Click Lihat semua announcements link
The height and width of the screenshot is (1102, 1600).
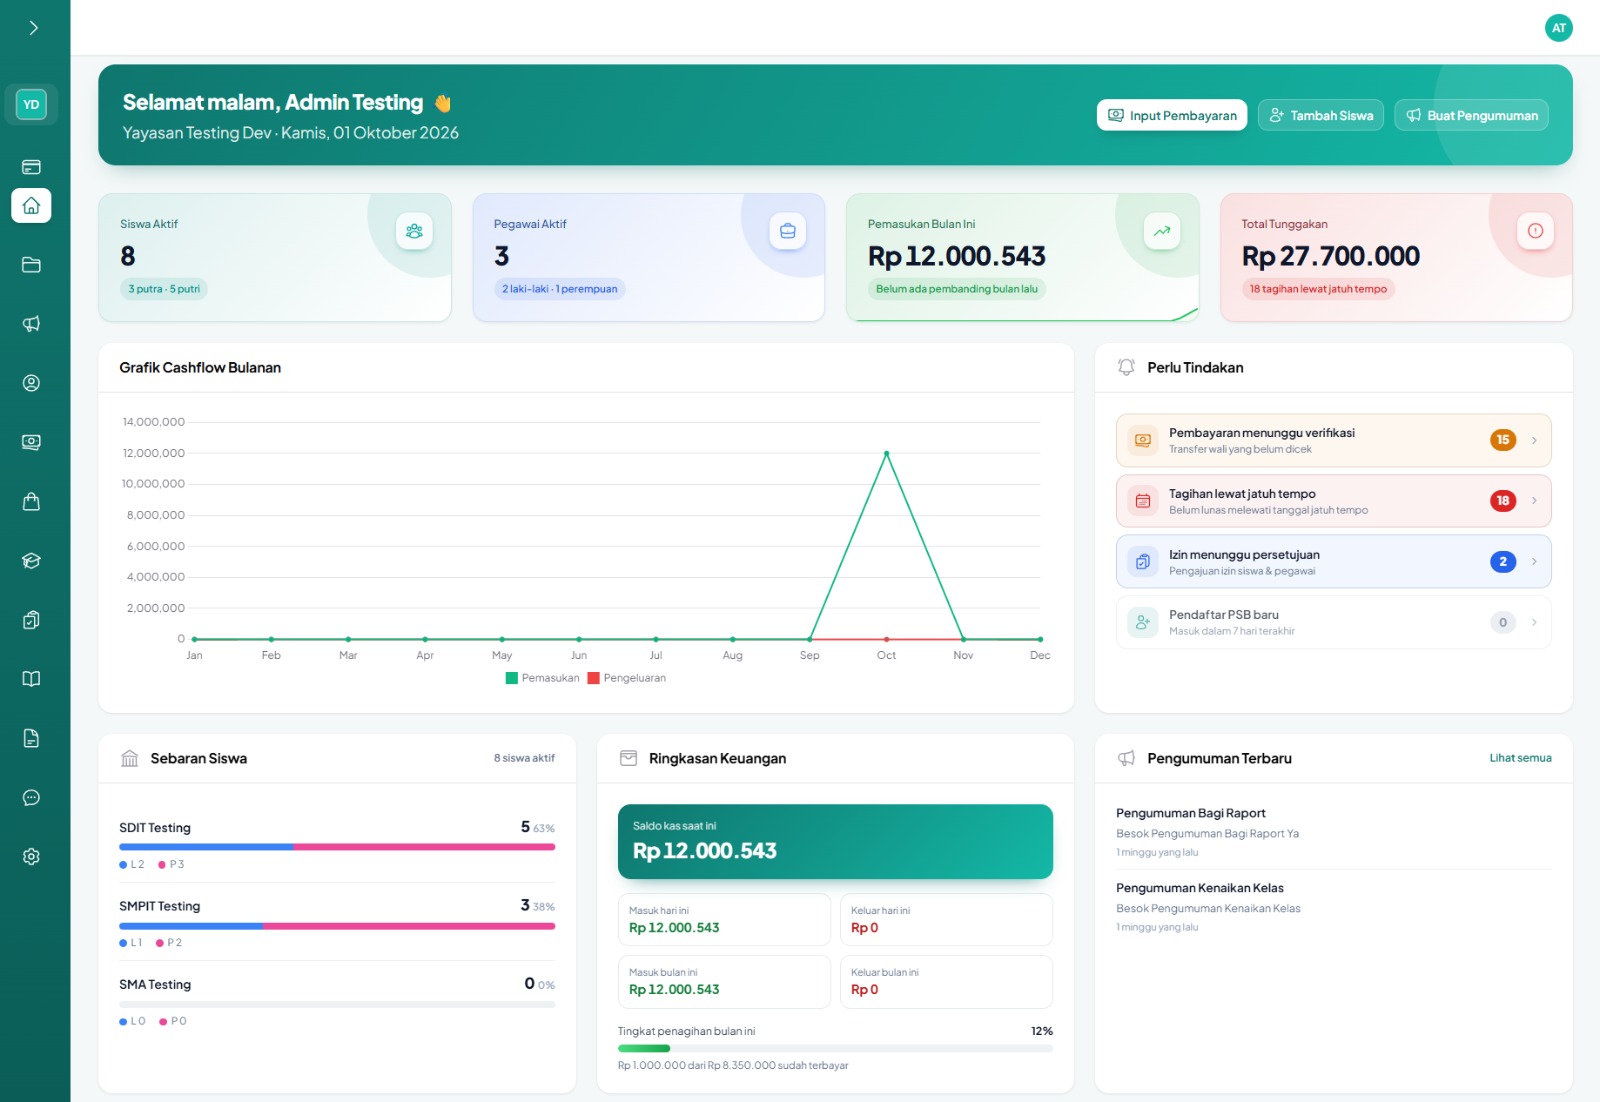(1520, 758)
